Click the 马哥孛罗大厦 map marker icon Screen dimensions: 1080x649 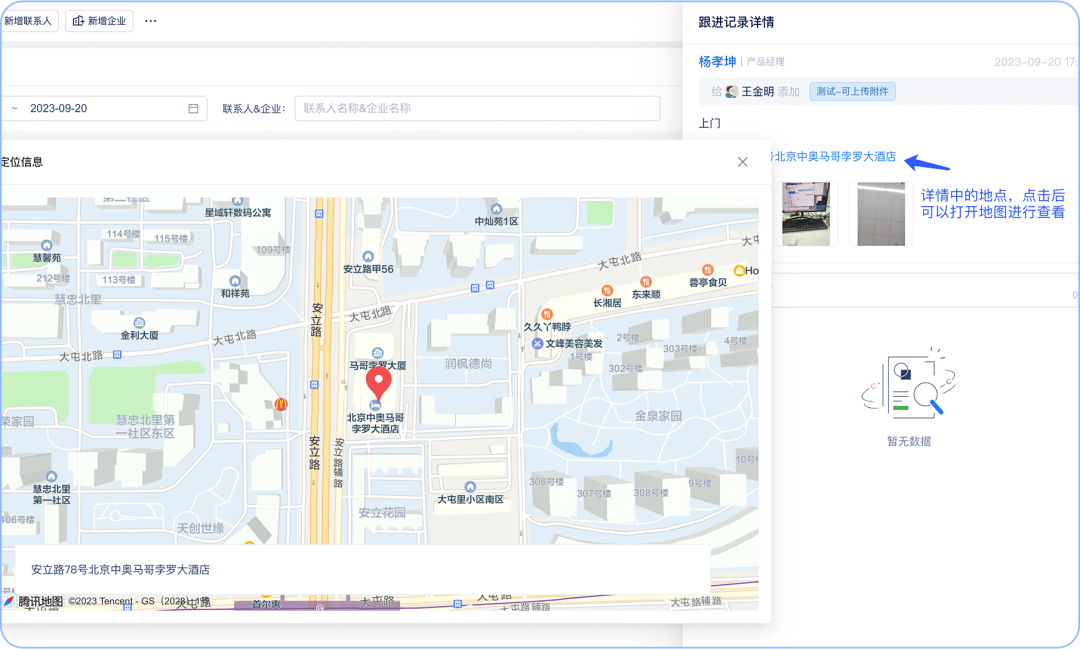pyautogui.click(x=377, y=353)
